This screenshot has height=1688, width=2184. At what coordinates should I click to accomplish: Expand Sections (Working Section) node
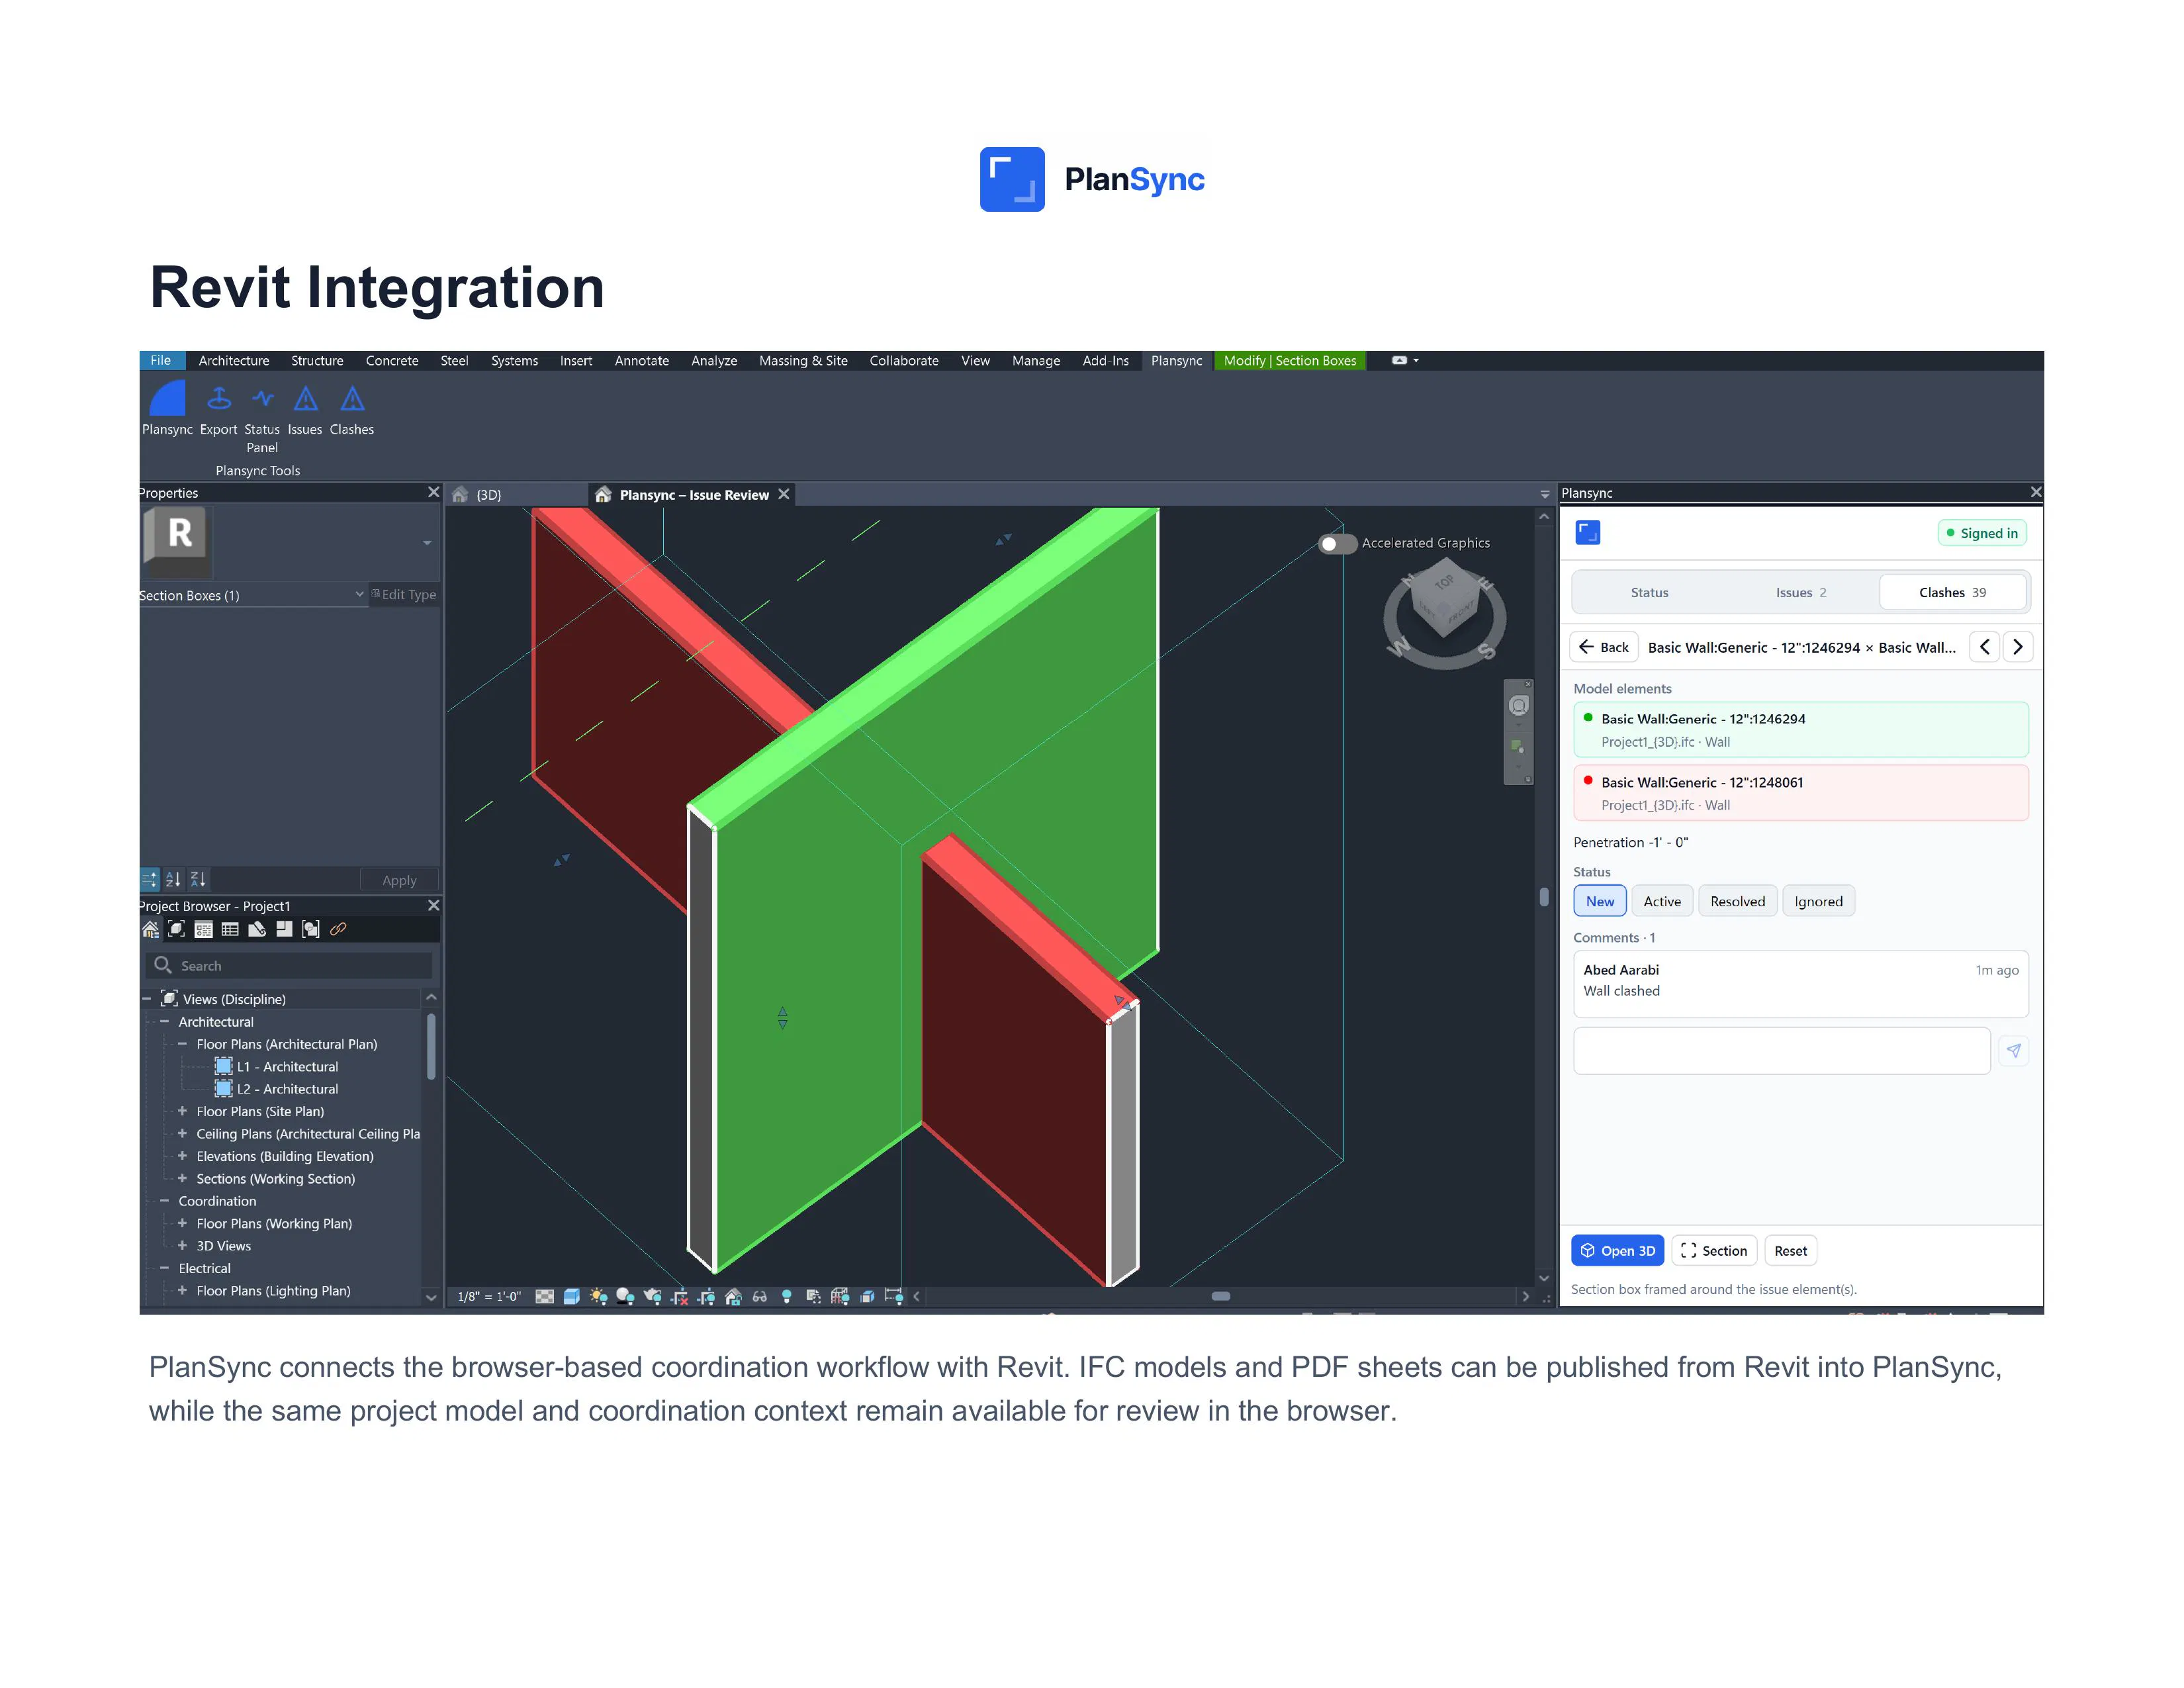pyautogui.click(x=182, y=1179)
